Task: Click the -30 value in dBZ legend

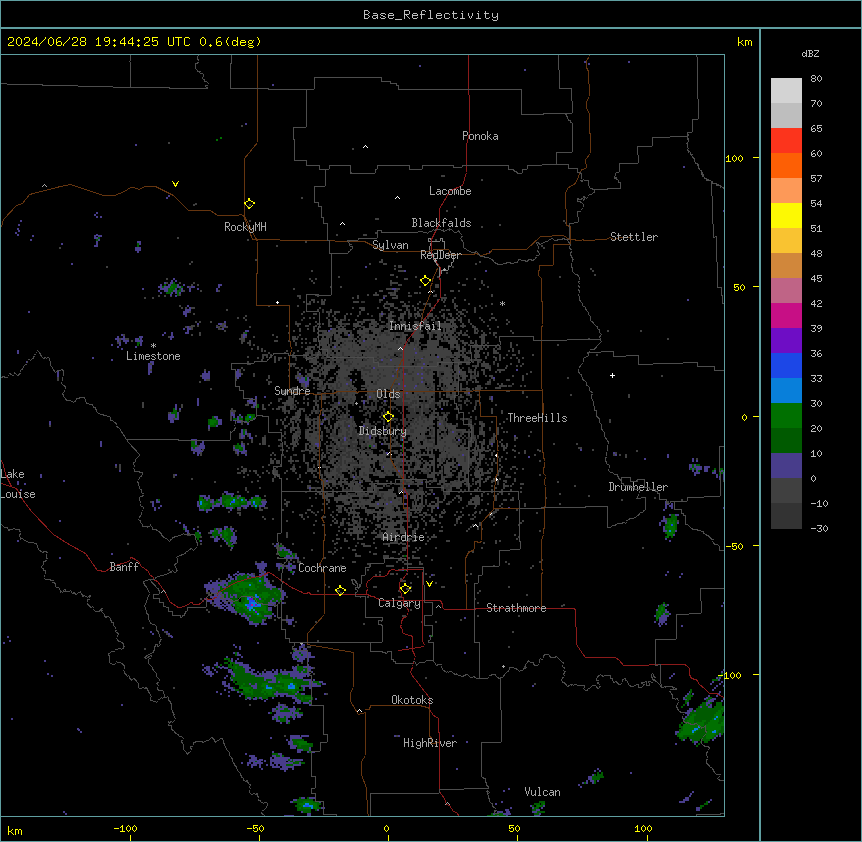Action: click(819, 528)
